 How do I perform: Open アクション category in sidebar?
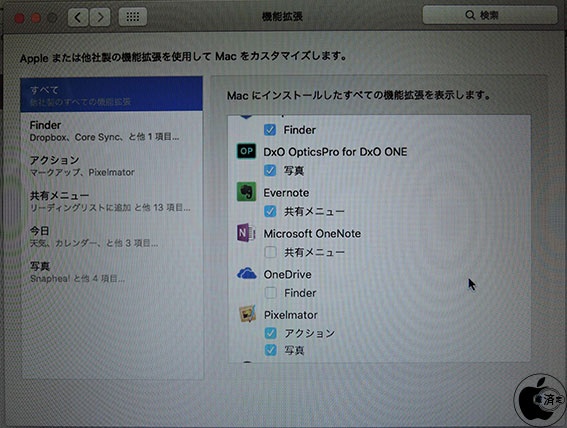coord(111,166)
